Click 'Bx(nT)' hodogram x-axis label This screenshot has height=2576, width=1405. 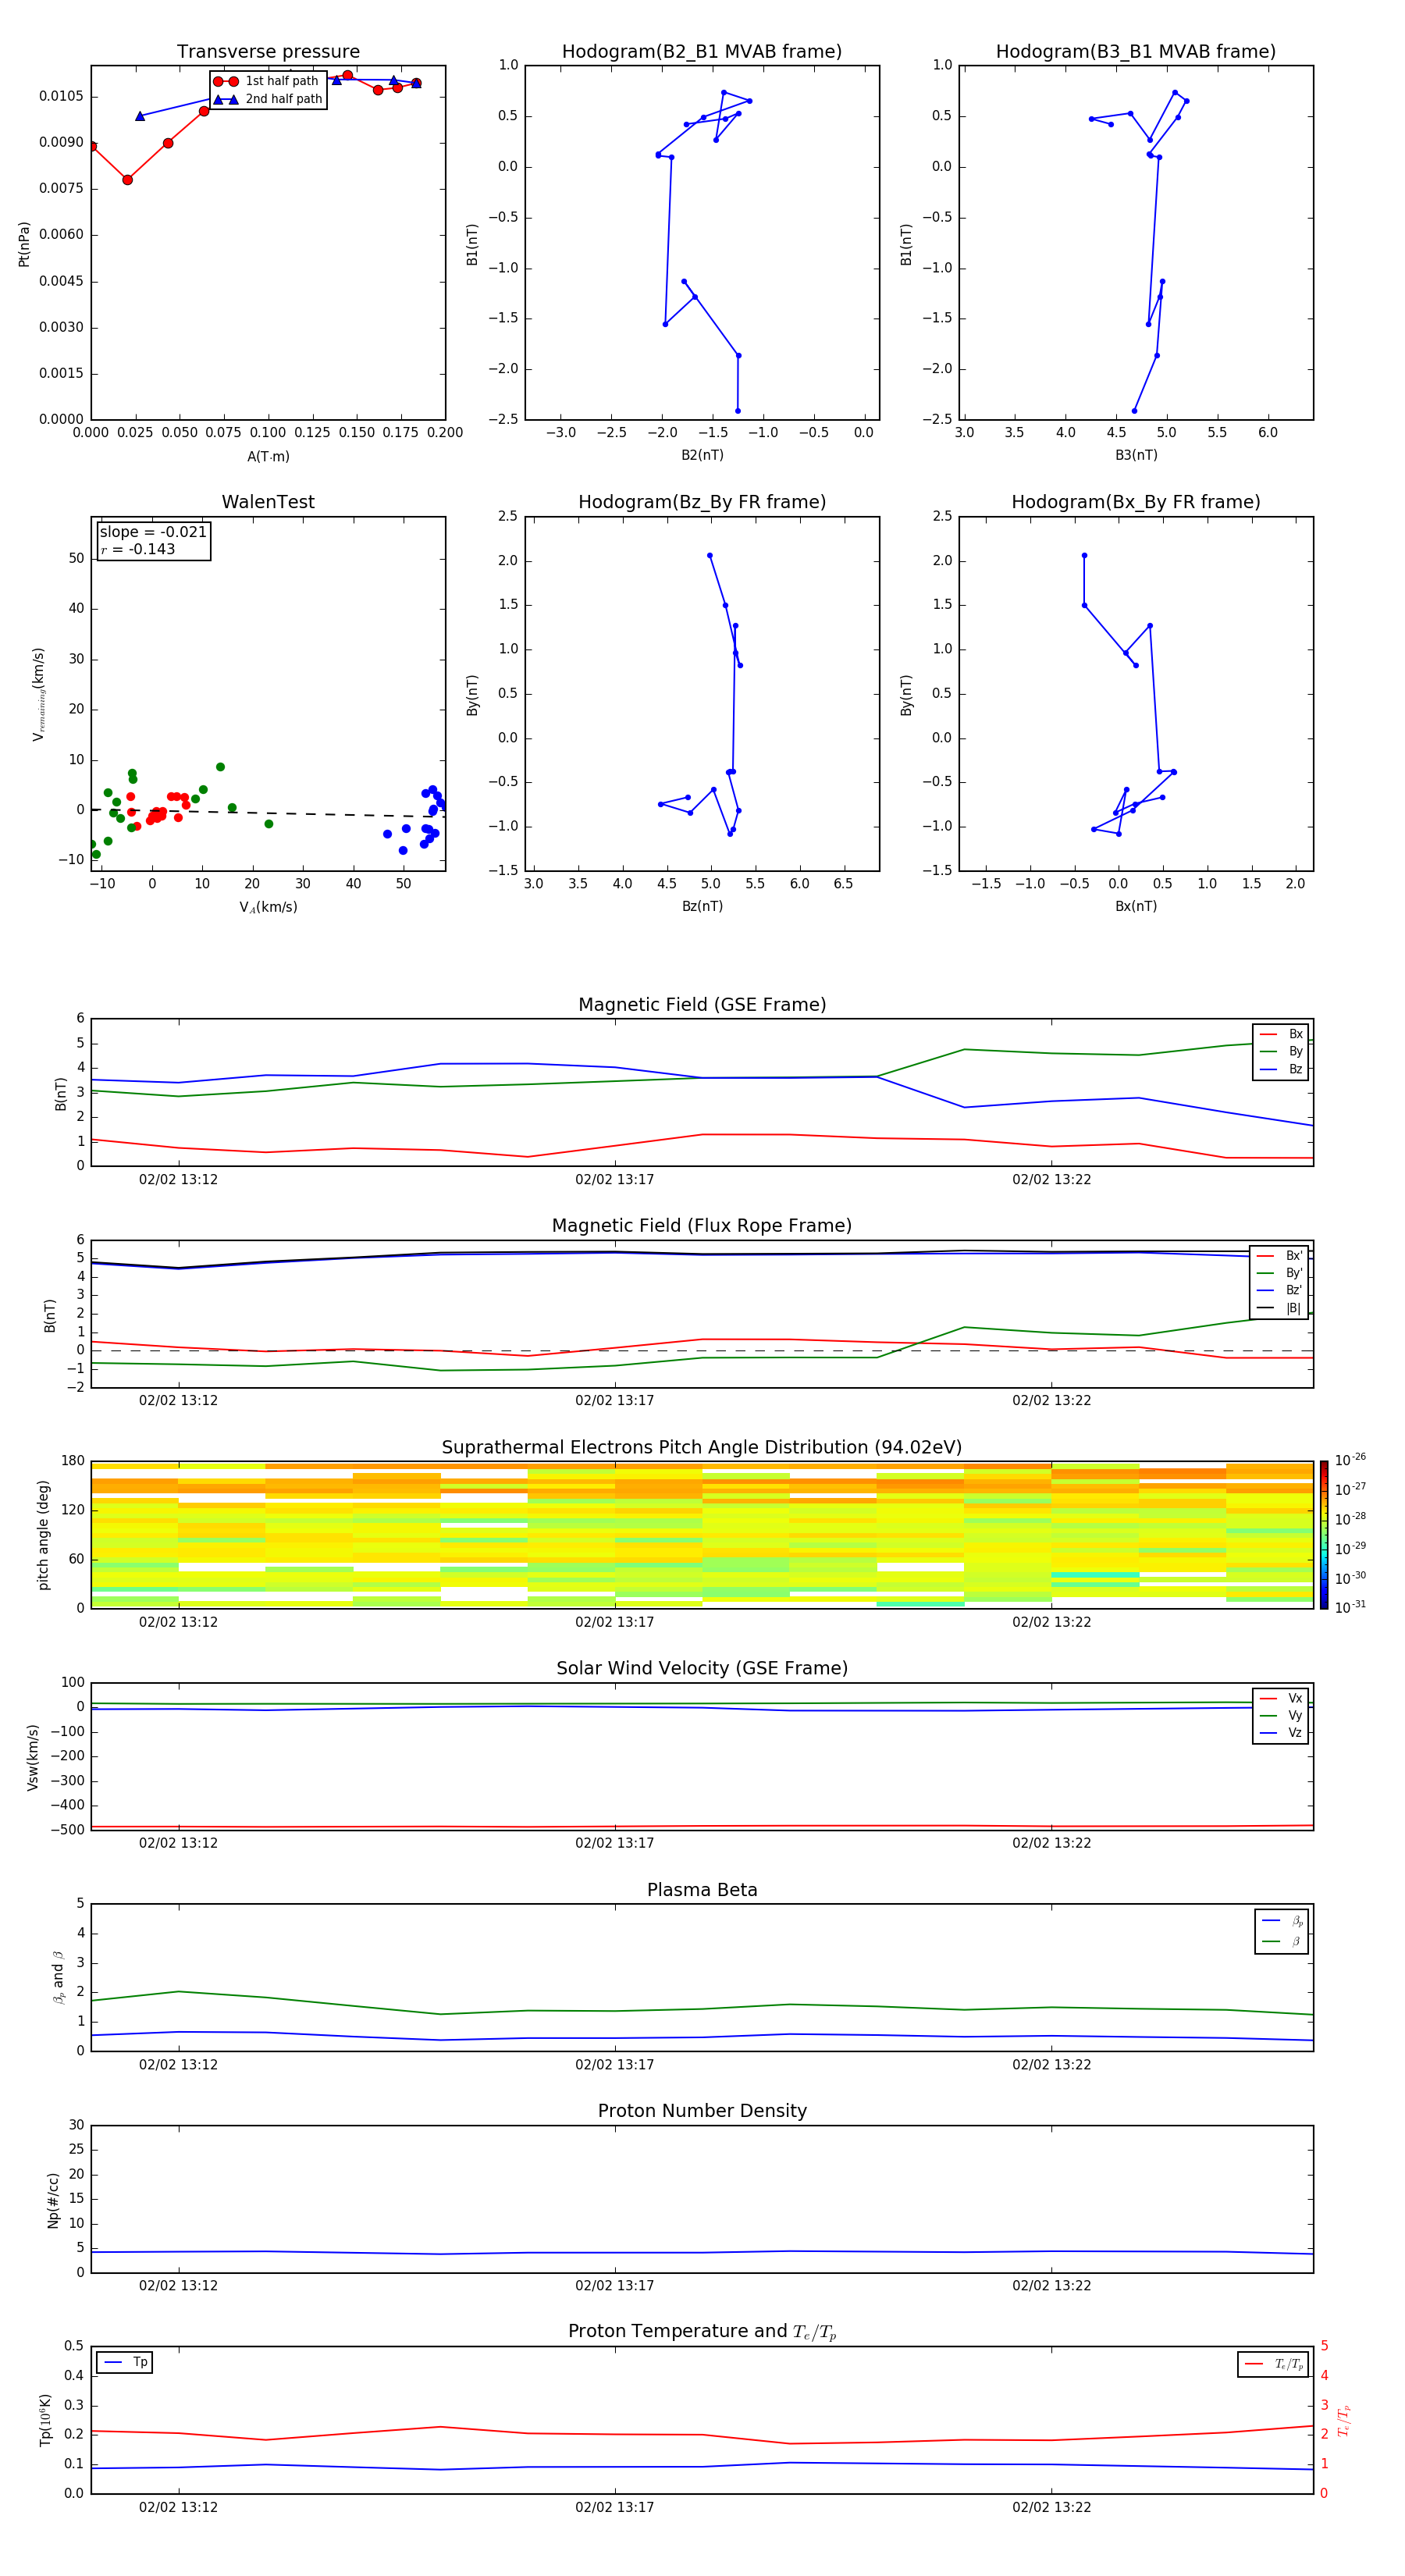coord(1136,906)
